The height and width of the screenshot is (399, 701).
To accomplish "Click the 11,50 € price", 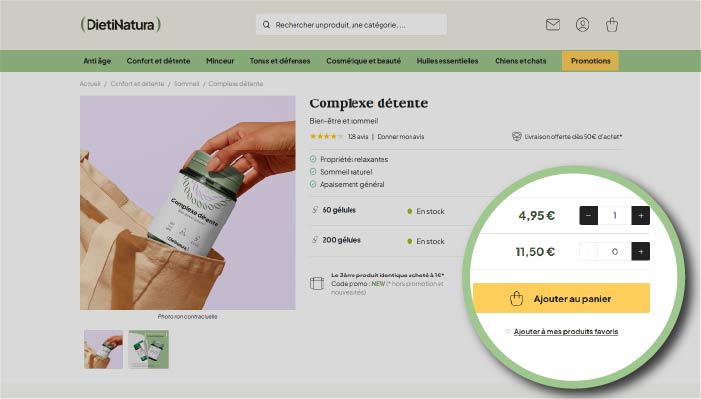I will pos(535,251).
